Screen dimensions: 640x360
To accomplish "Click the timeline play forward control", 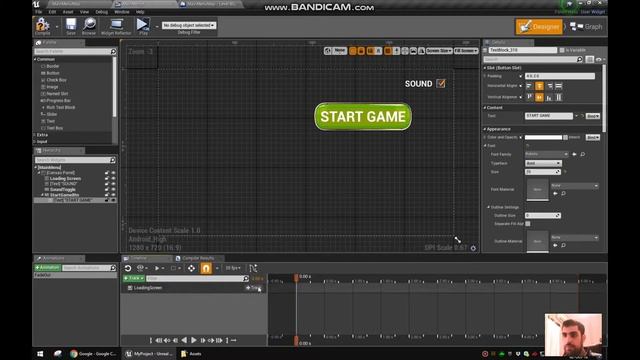I will coord(193,340).
